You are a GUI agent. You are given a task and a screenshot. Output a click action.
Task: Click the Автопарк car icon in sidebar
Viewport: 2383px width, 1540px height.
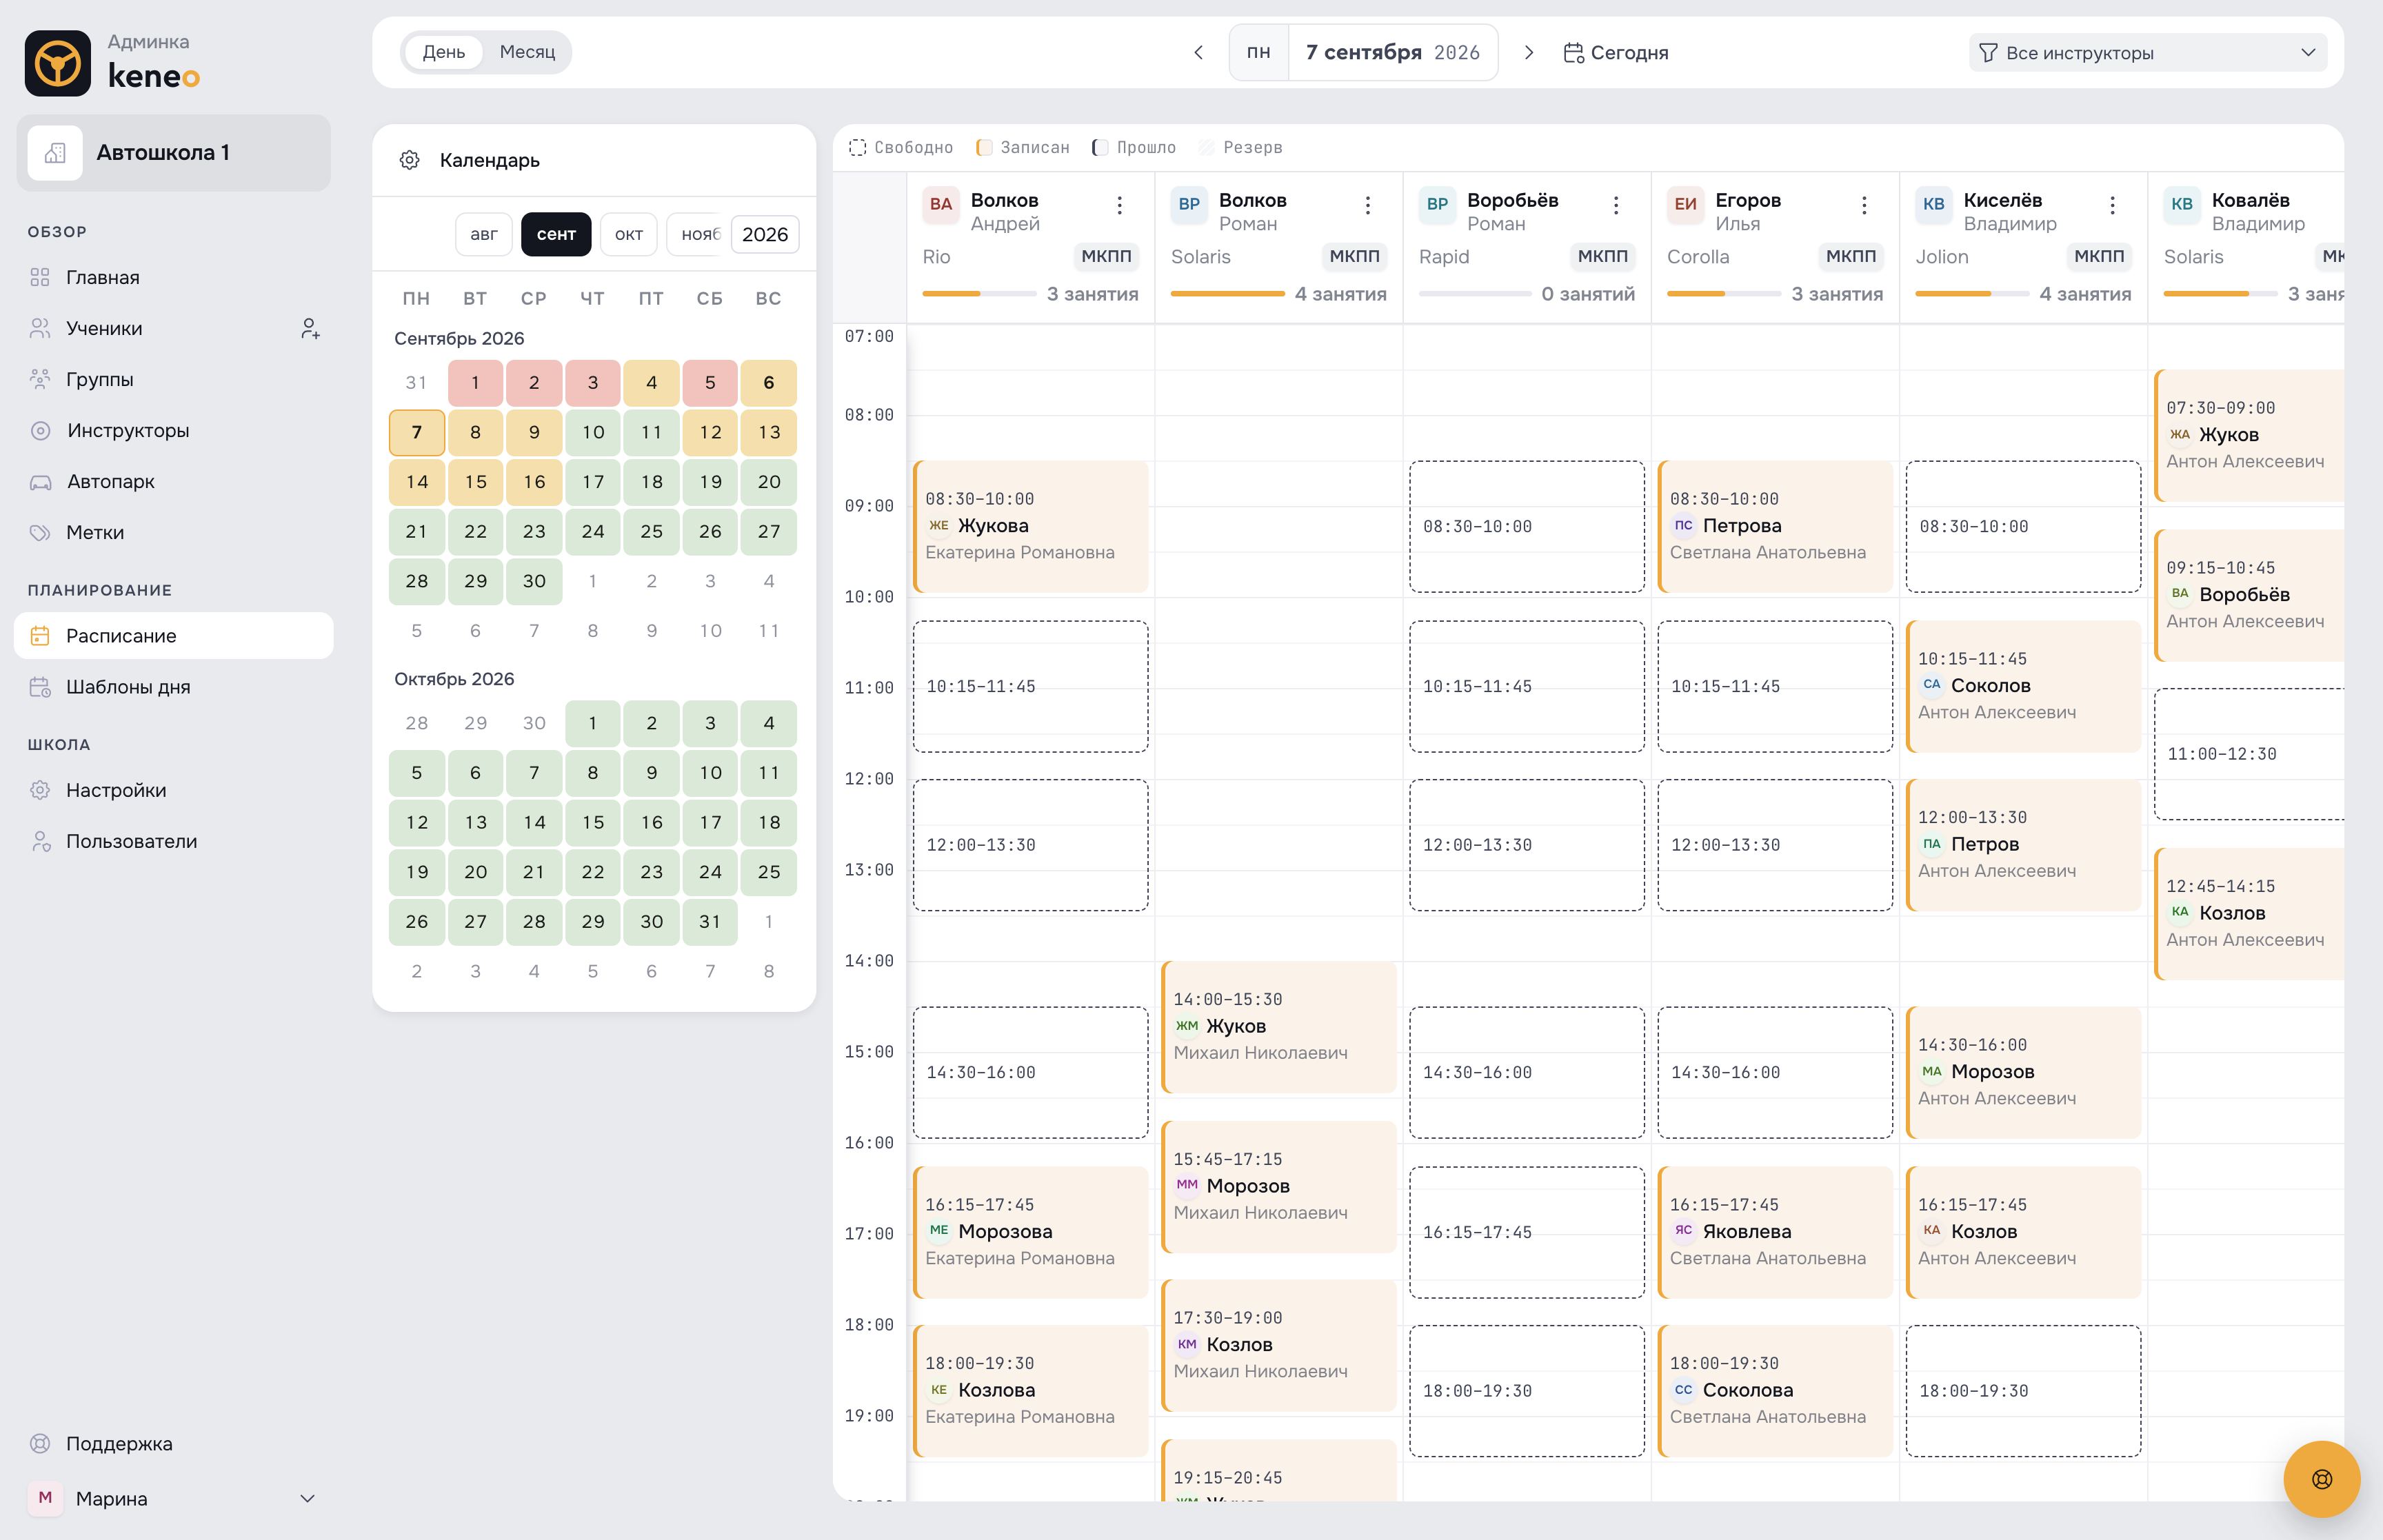pyautogui.click(x=40, y=482)
